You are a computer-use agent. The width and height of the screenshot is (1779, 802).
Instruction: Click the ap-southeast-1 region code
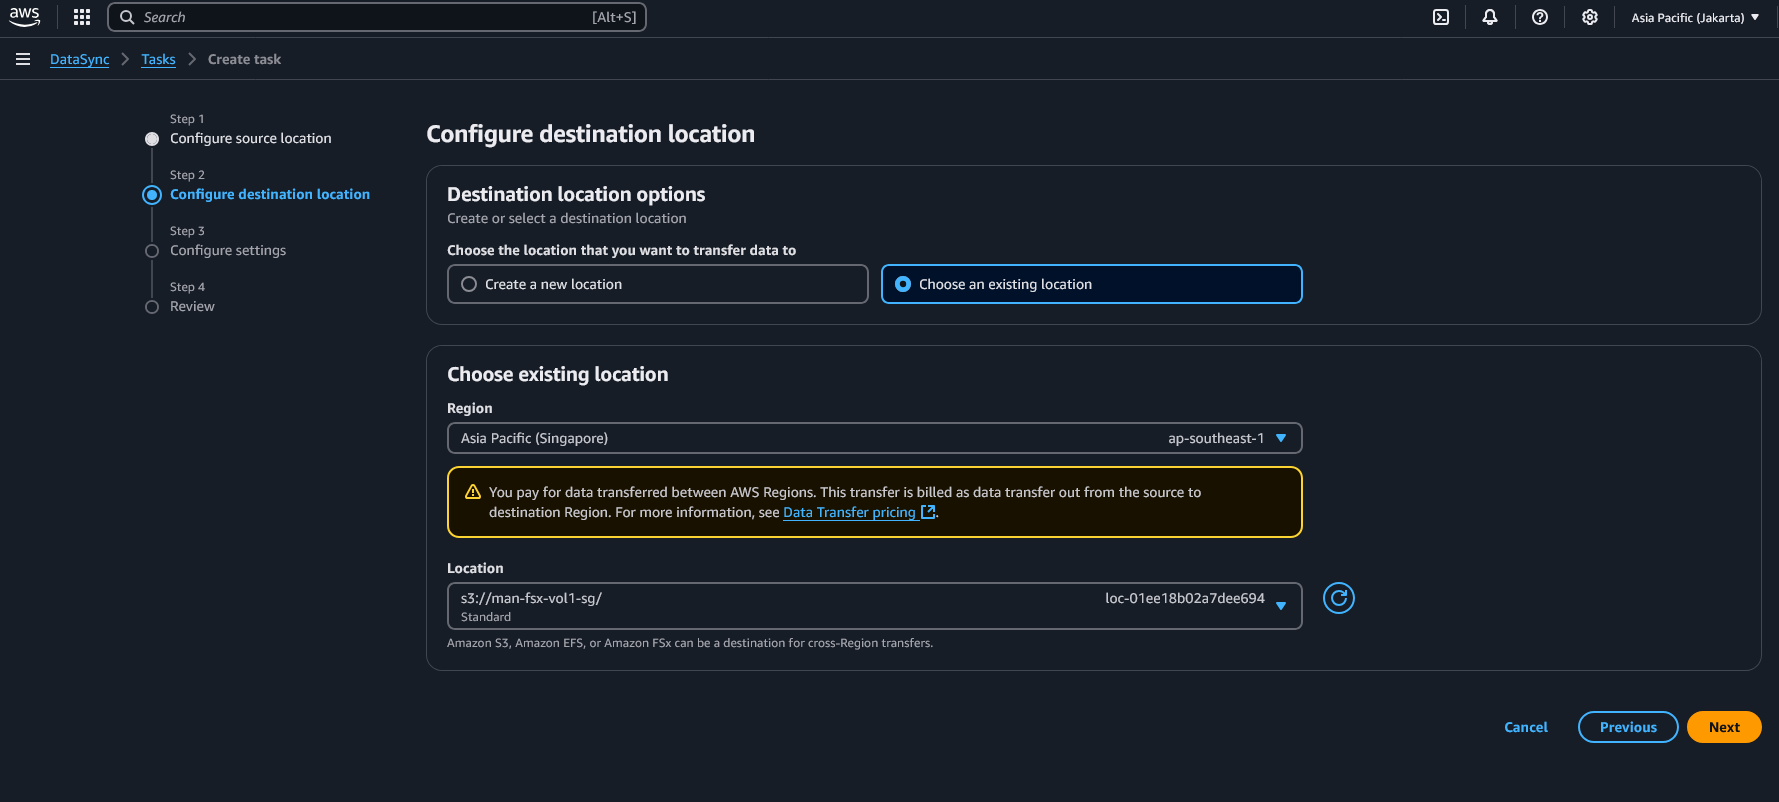(1215, 438)
